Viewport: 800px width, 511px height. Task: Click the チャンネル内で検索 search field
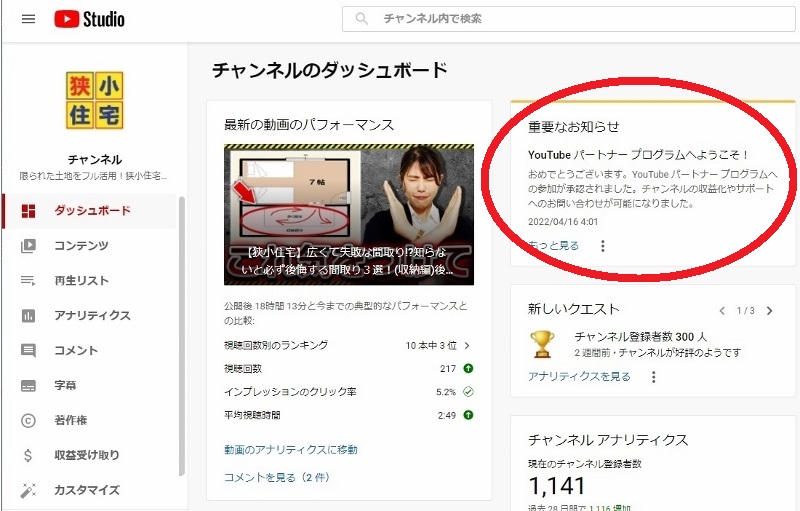568,19
